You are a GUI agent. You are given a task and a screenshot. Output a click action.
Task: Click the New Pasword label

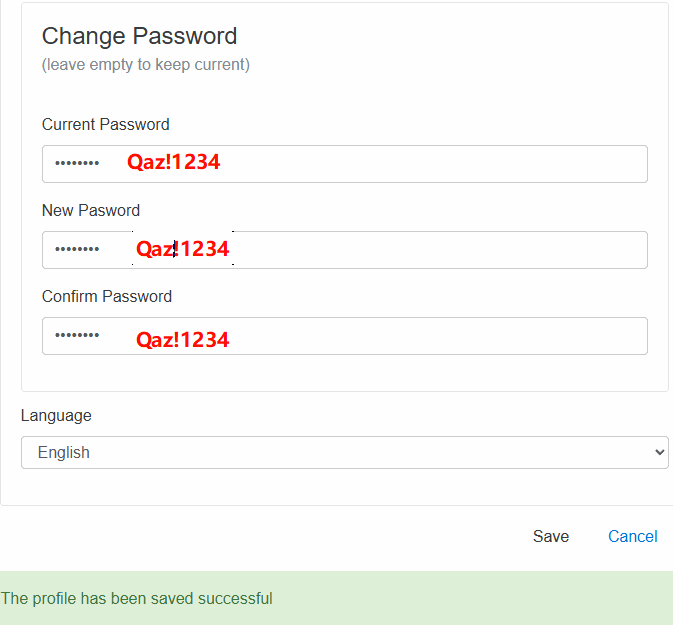(x=91, y=210)
